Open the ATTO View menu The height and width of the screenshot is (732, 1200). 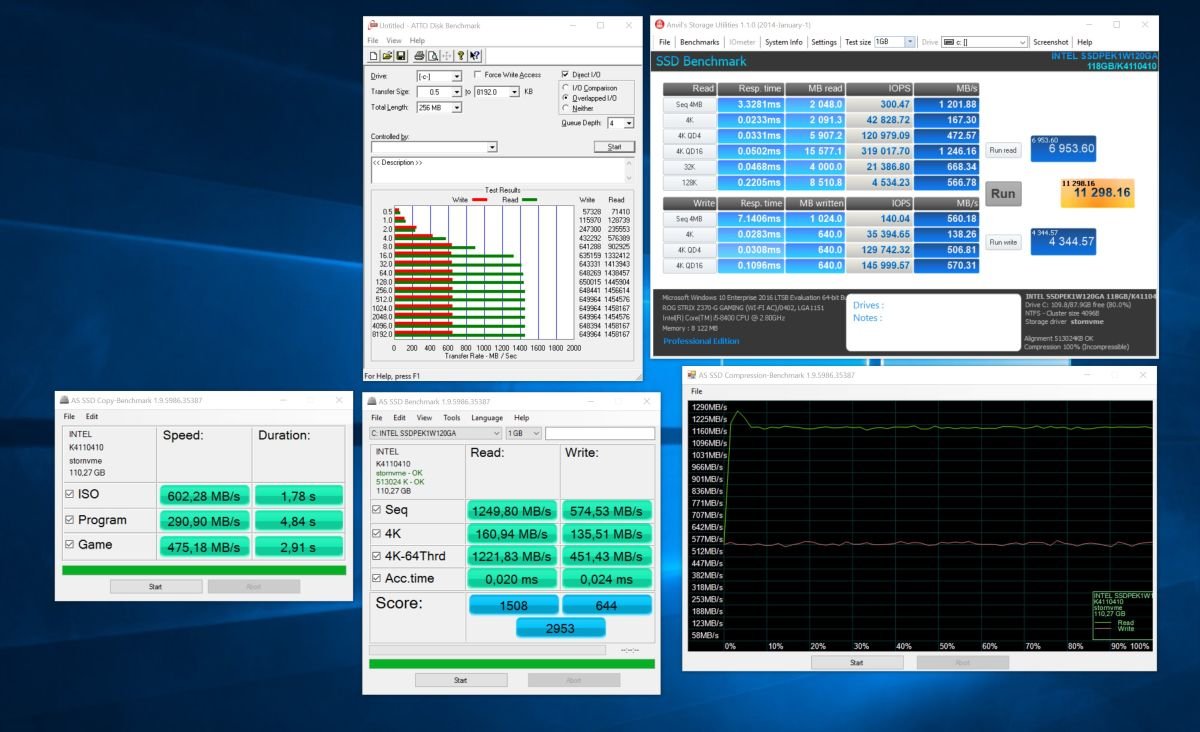tap(392, 41)
